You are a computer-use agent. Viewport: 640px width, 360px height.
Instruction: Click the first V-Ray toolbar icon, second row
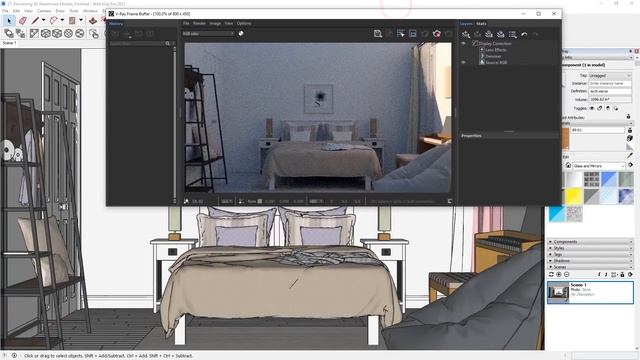point(9,33)
